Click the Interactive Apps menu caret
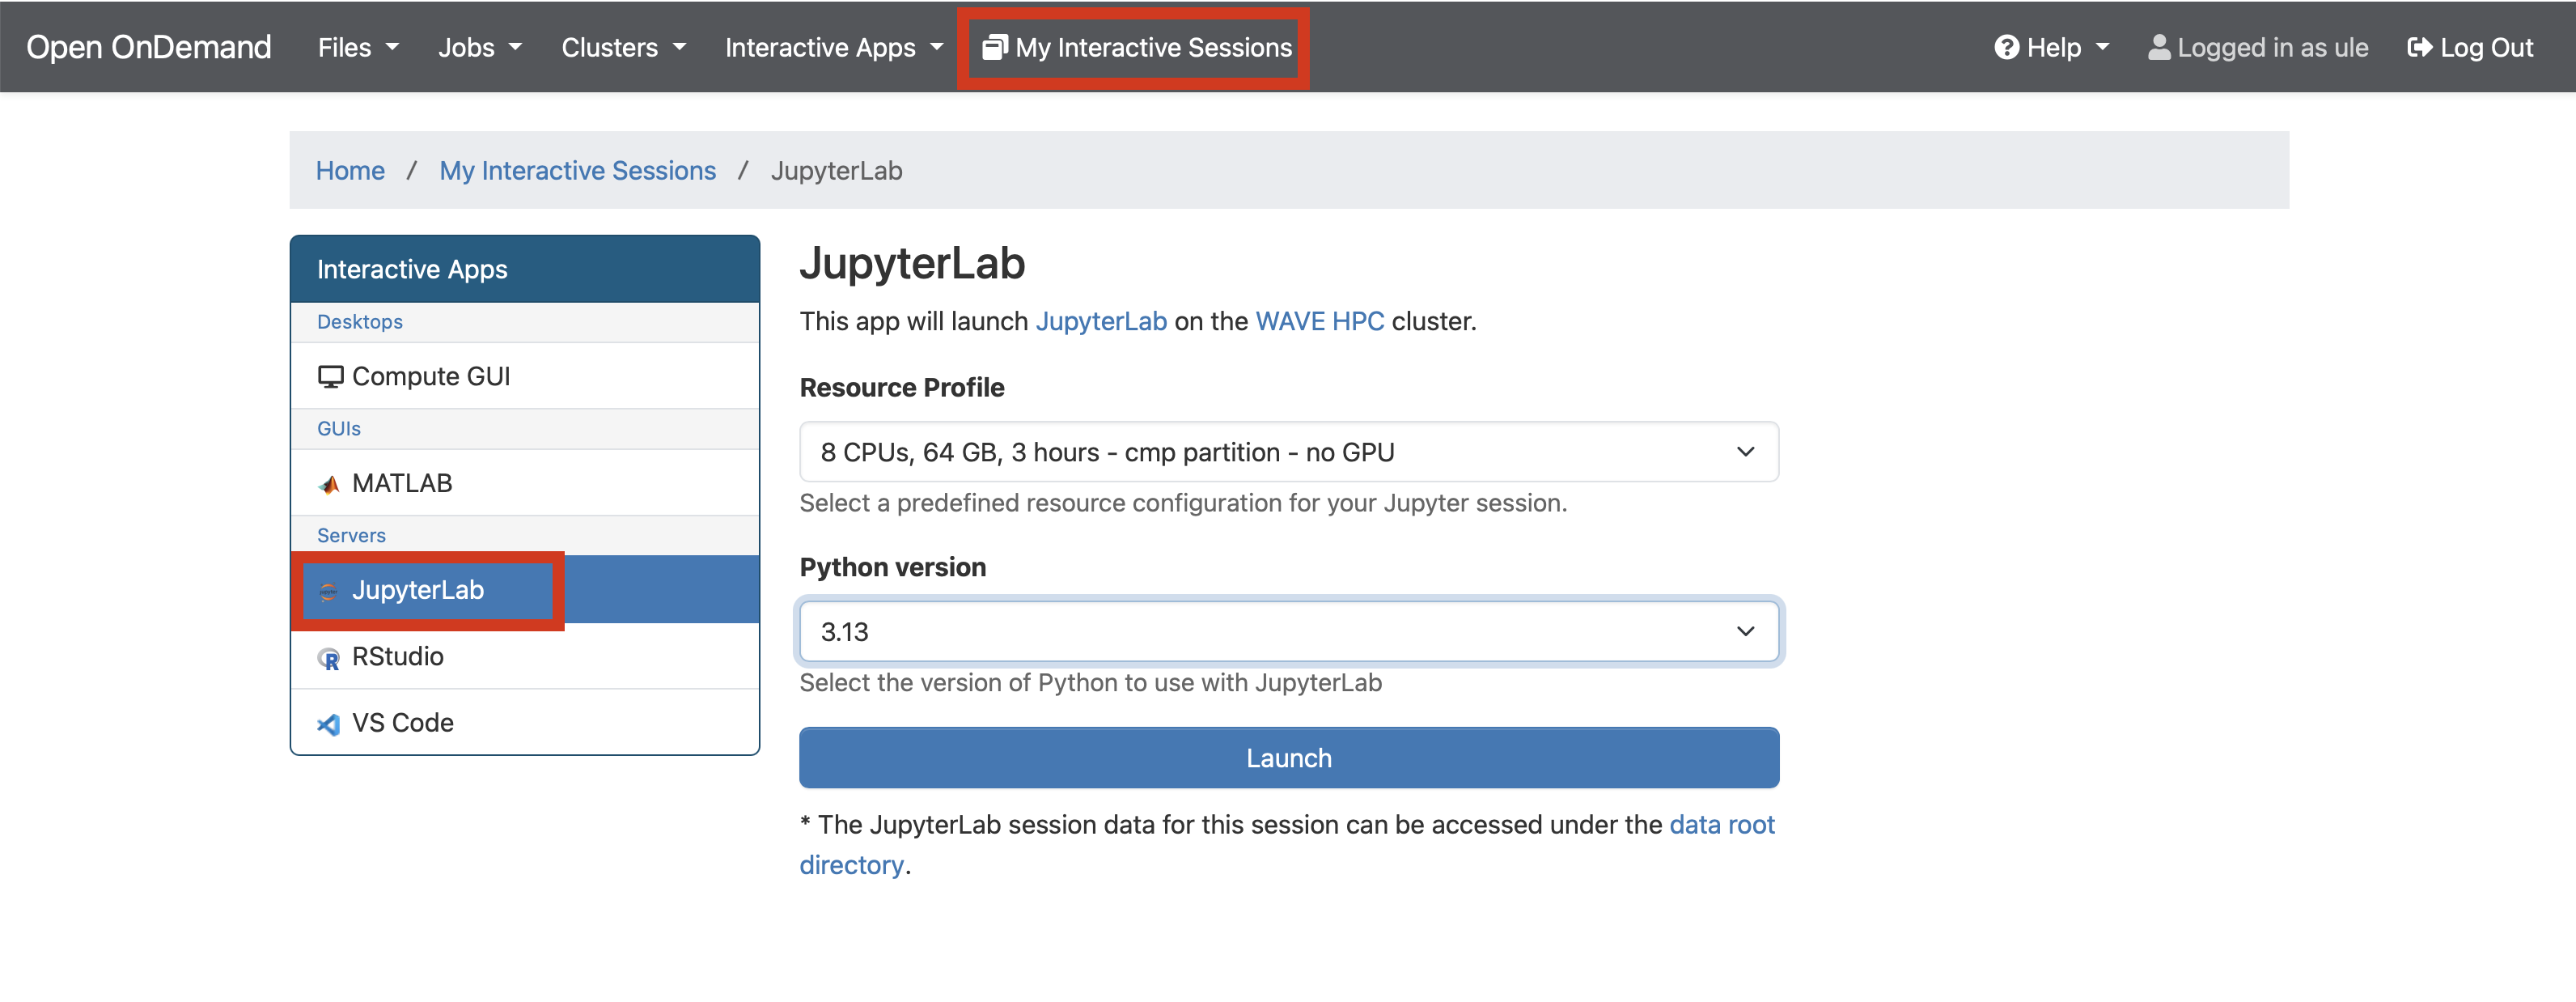Screen dimensions: 2576x1002 [936, 47]
